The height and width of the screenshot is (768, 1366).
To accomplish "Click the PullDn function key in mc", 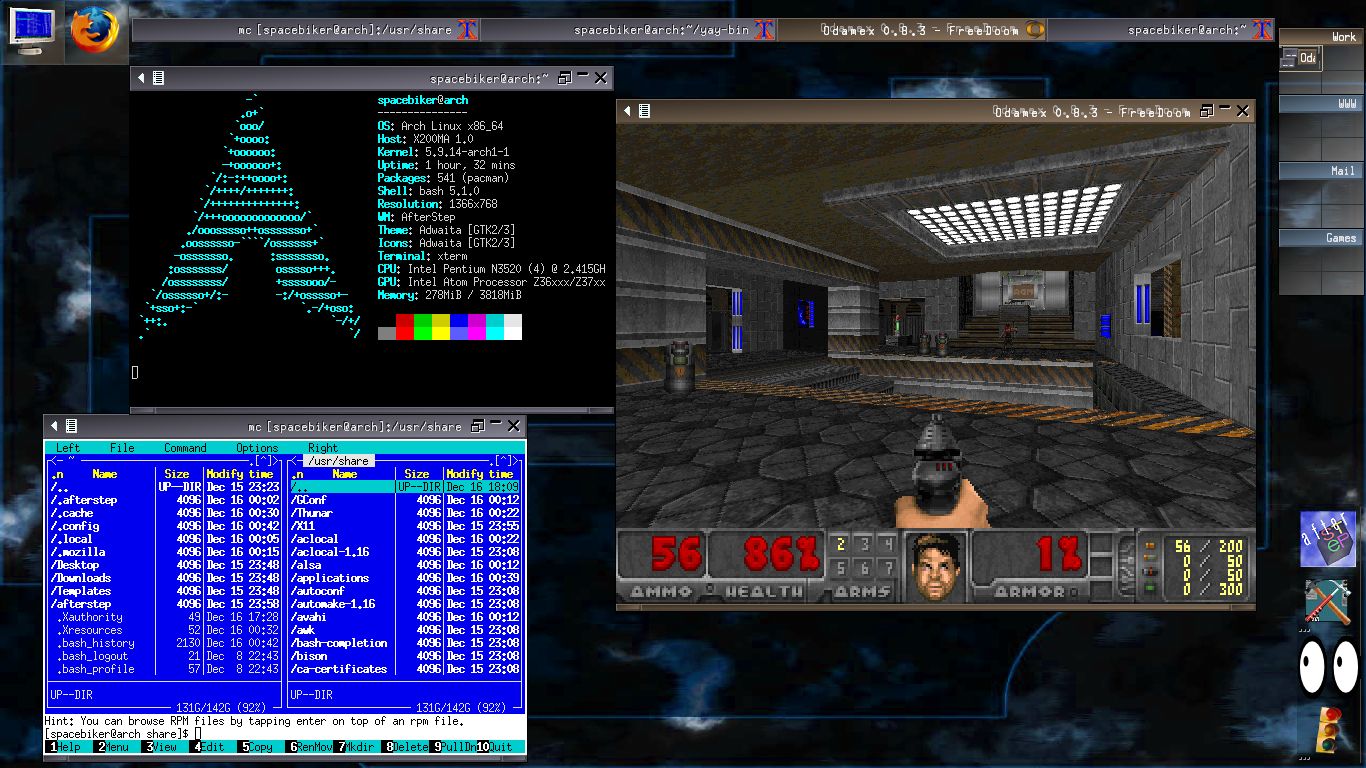I will (453, 747).
